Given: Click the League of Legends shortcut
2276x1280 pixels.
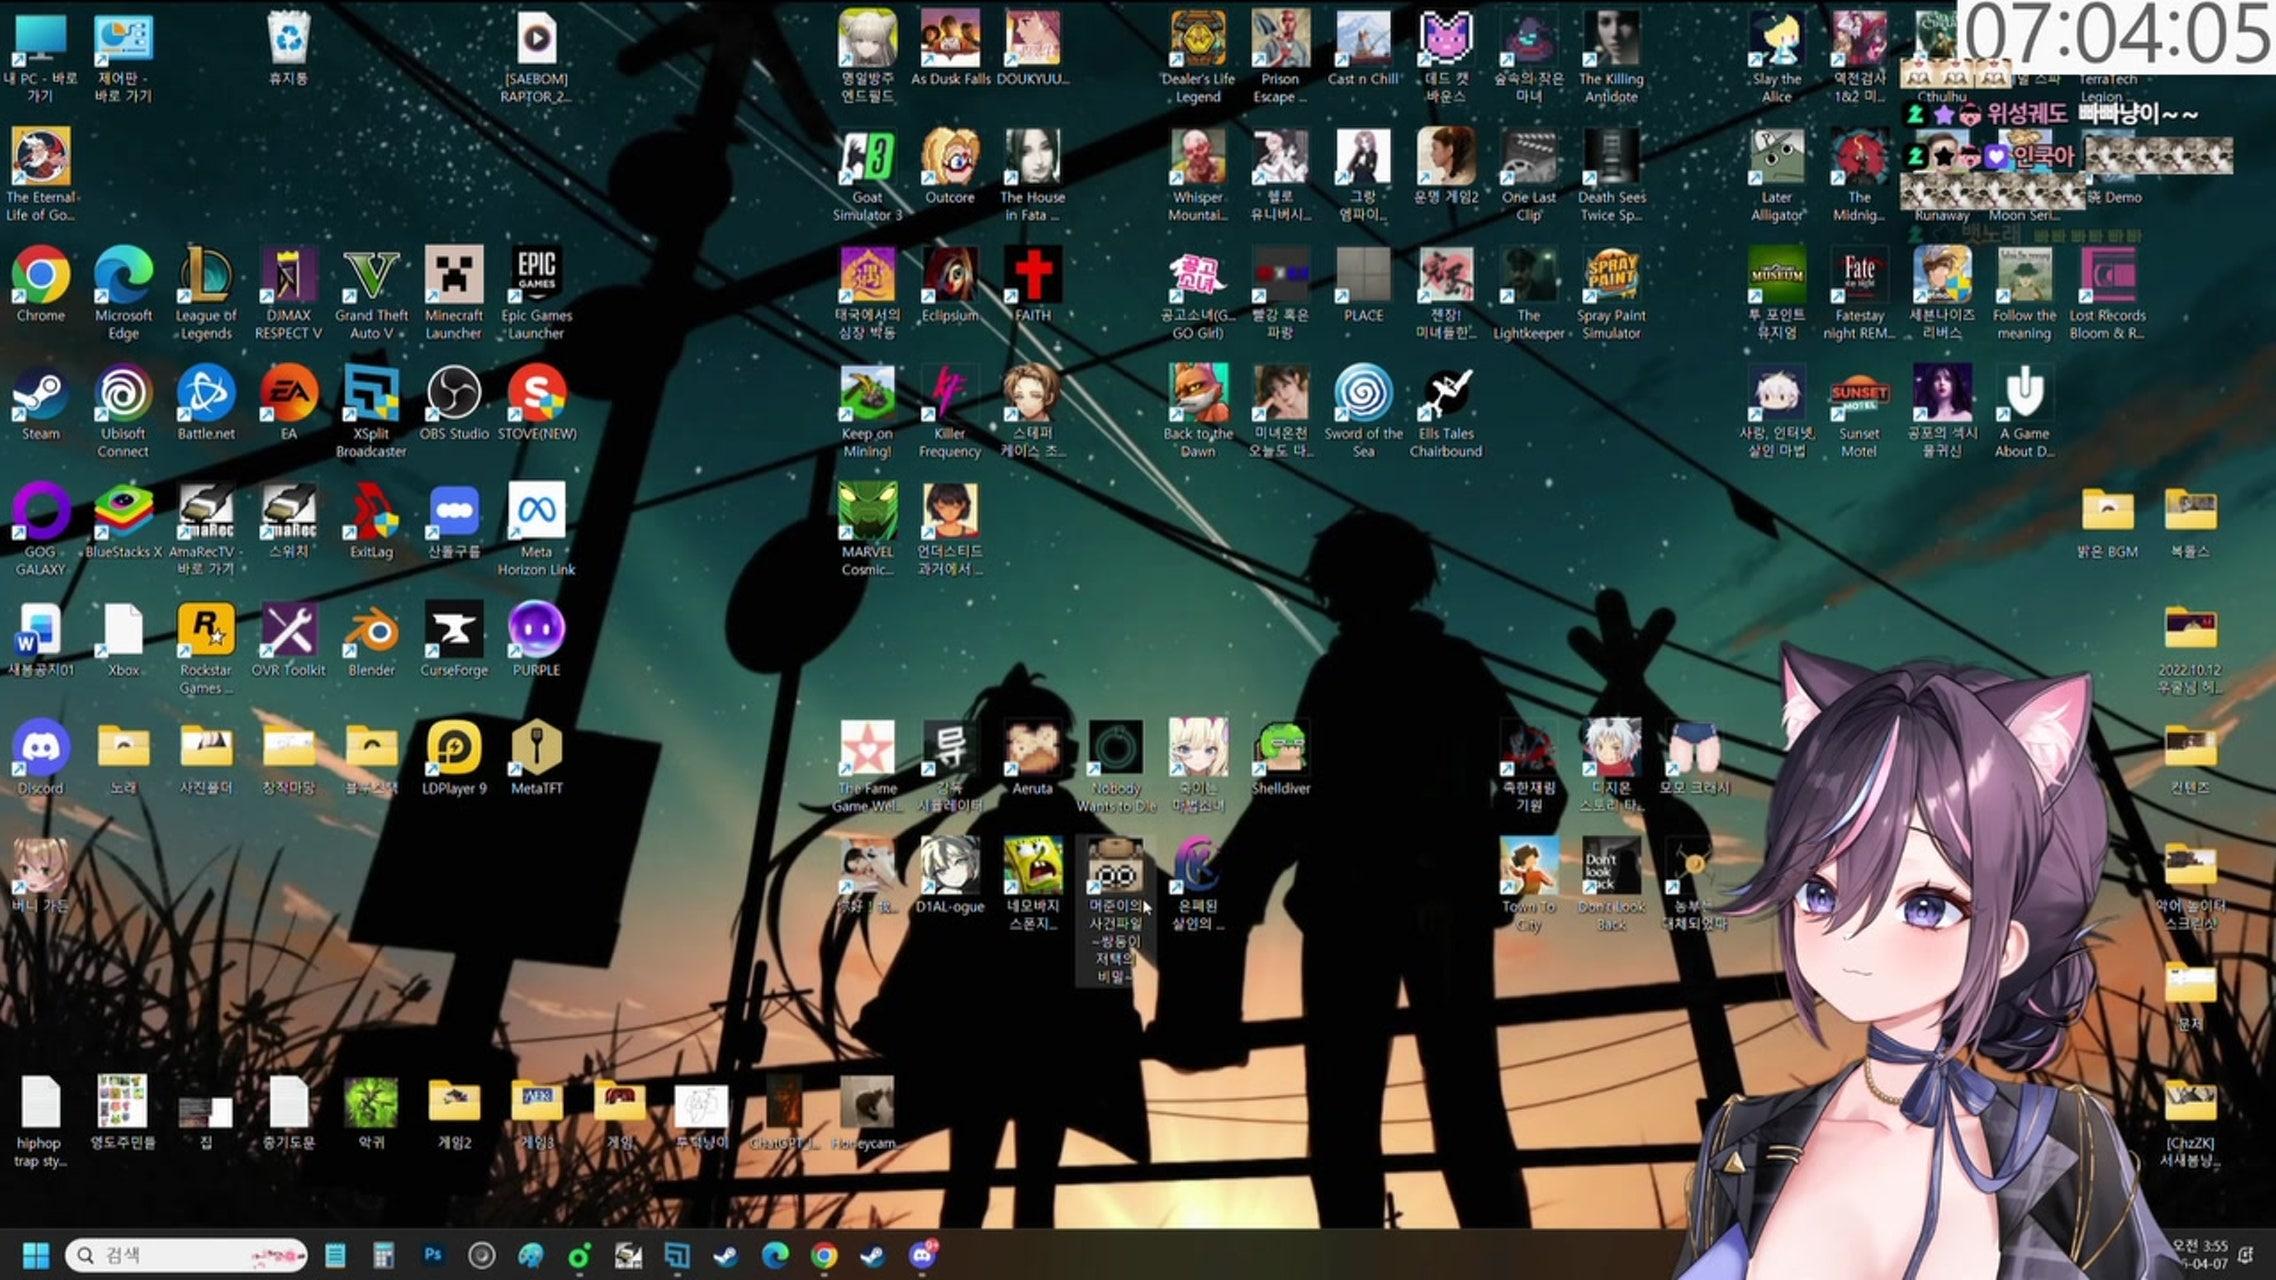Looking at the screenshot, I should [x=206, y=277].
